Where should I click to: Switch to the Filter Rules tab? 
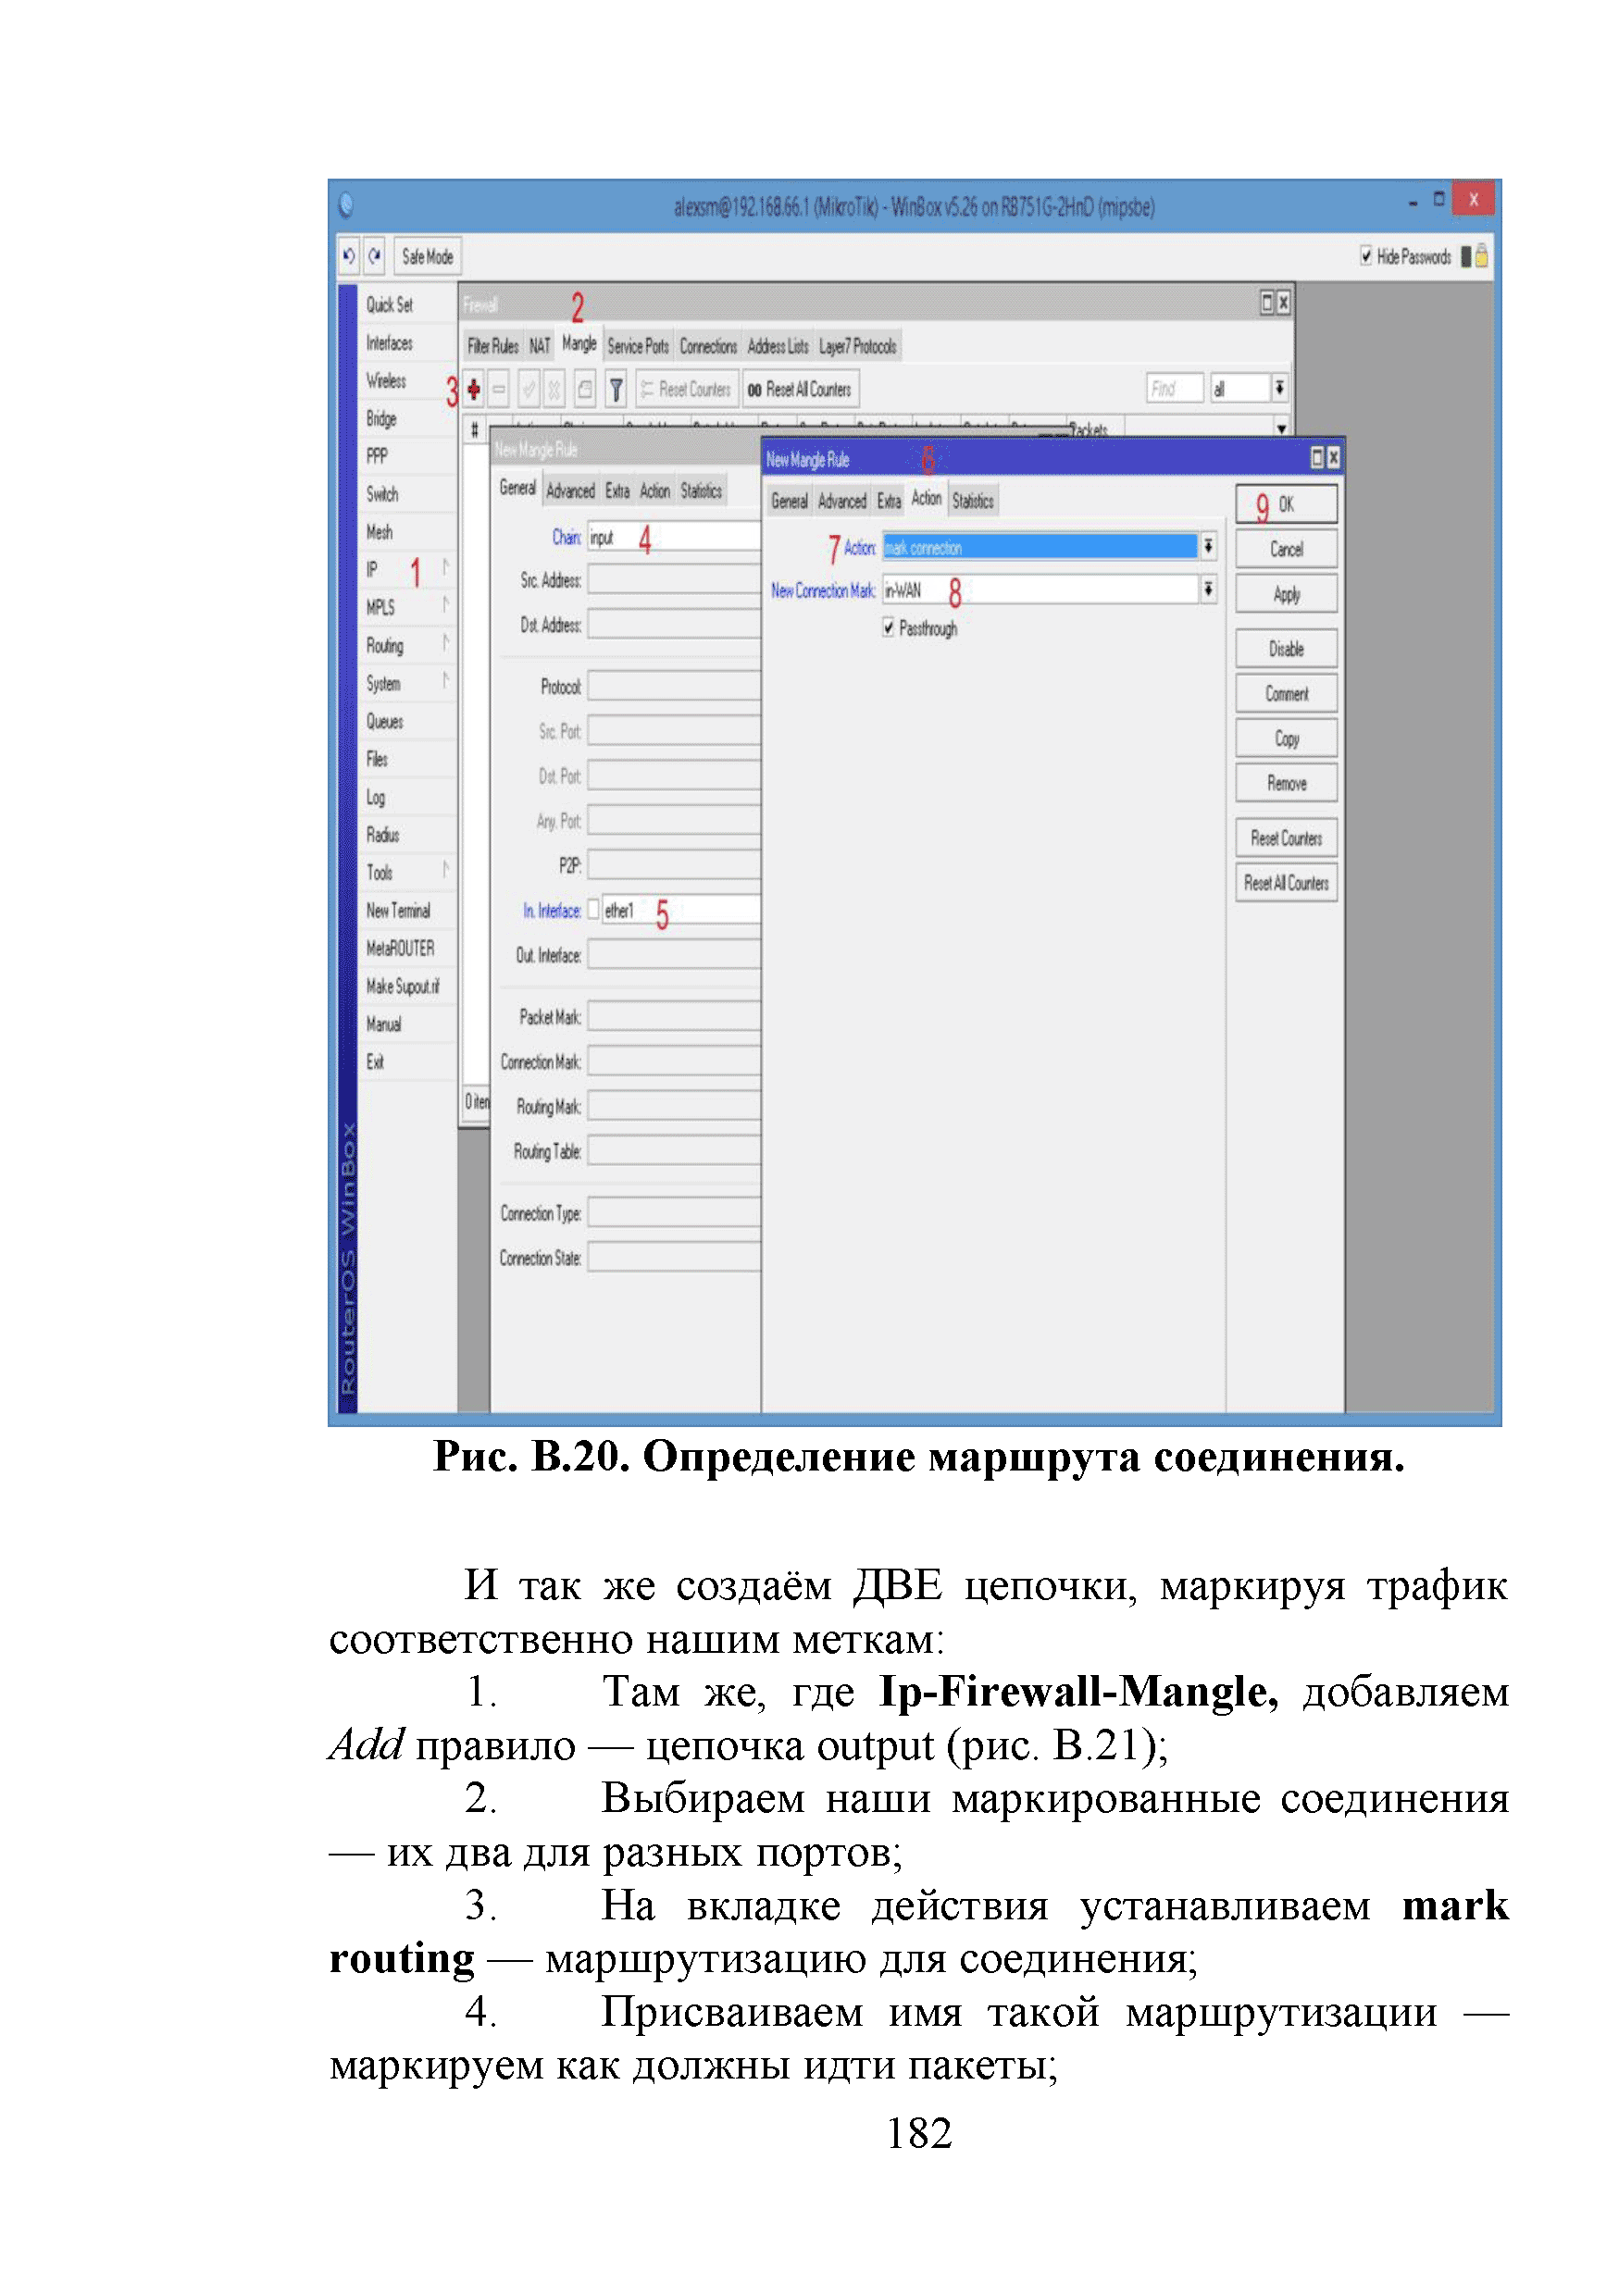[493, 347]
